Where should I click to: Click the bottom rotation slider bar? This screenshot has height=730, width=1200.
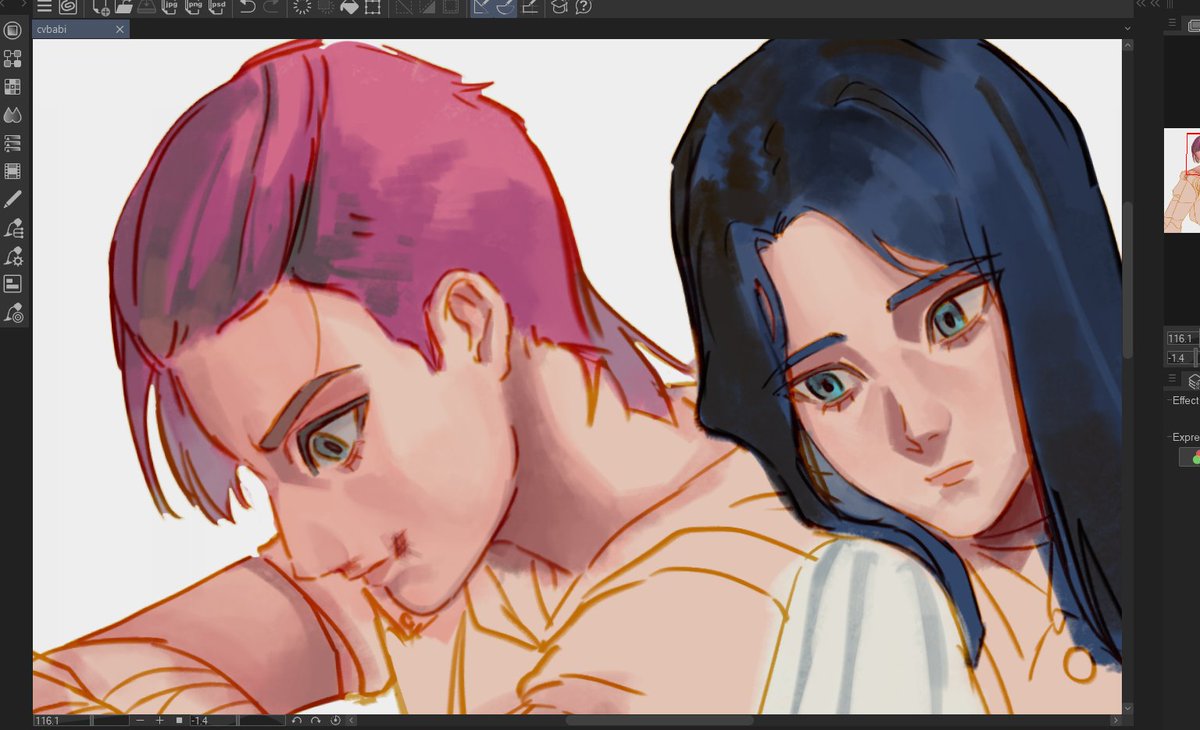click(x=261, y=720)
